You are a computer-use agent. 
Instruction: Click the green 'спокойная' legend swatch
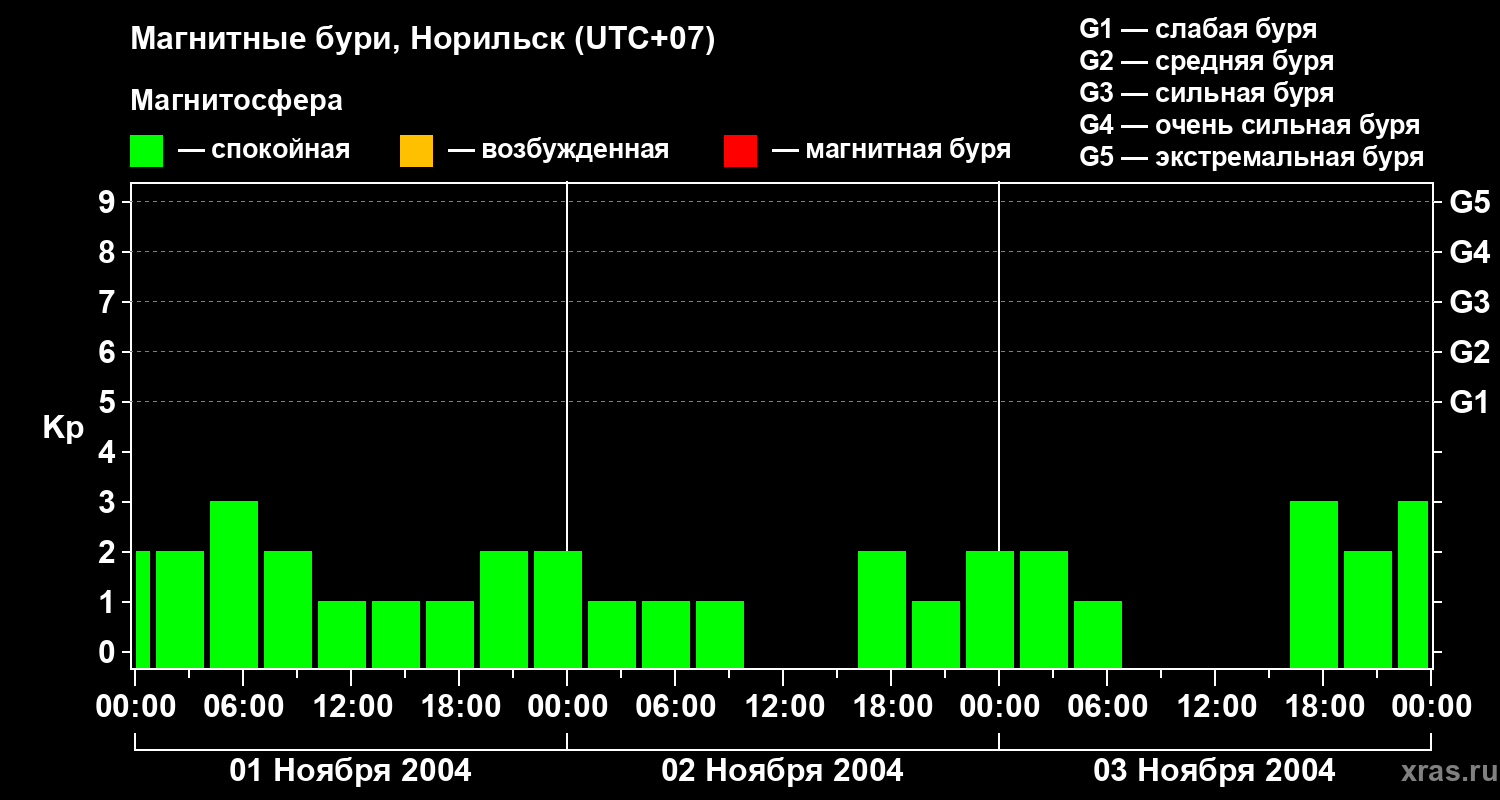pos(146,151)
